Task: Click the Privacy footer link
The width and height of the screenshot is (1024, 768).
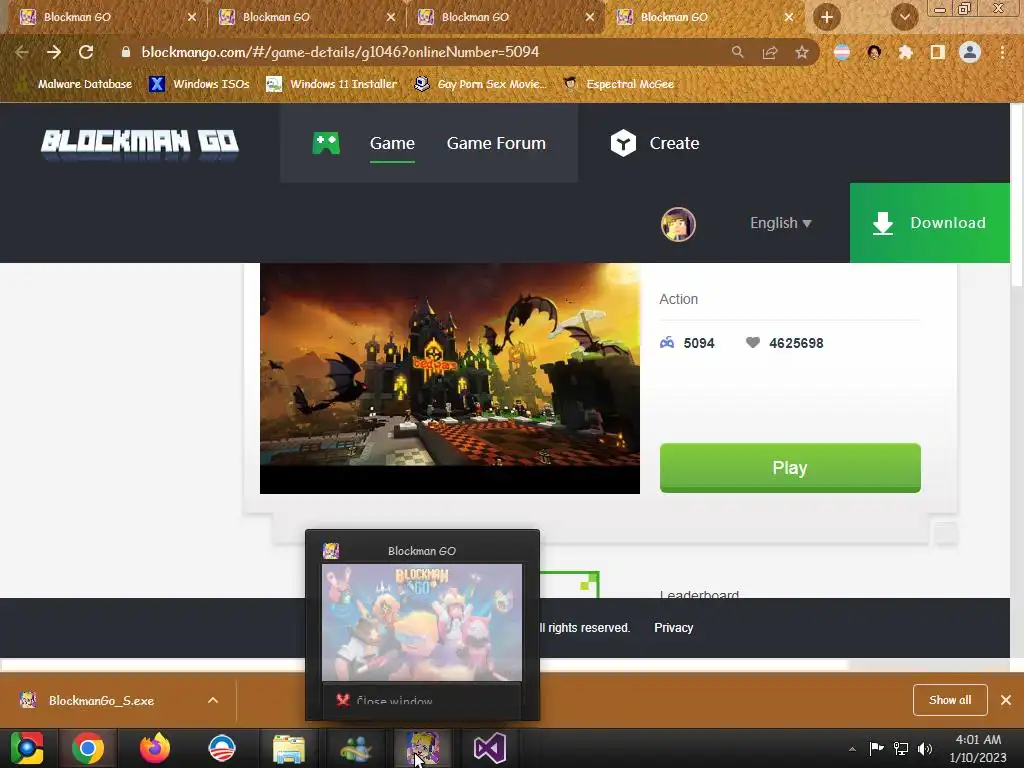Action: [x=673, y=628]
